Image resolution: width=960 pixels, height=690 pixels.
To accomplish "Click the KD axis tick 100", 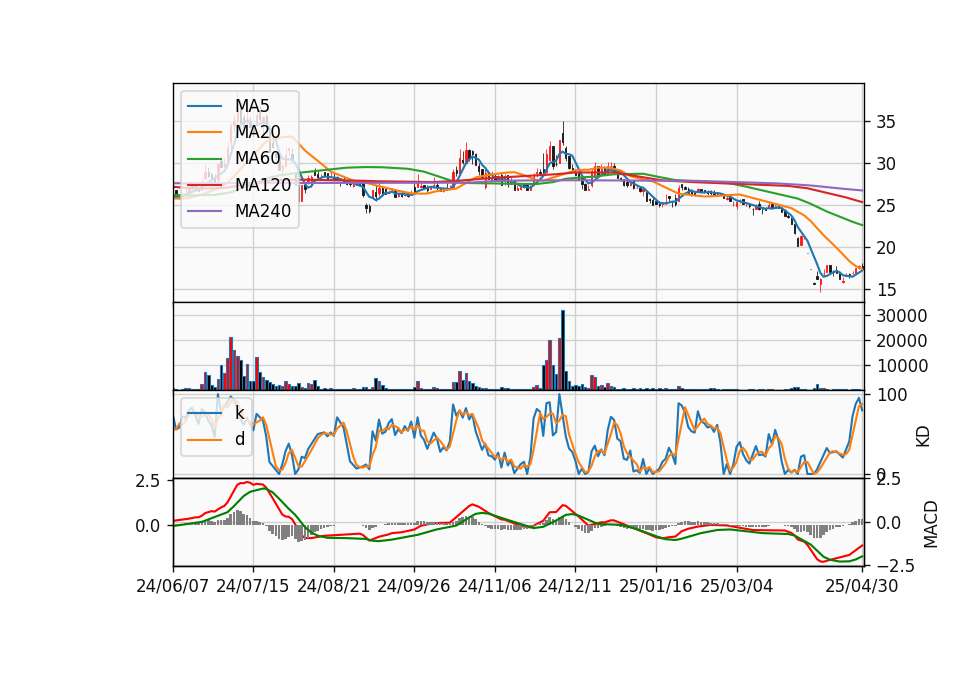I will (891, 395).
